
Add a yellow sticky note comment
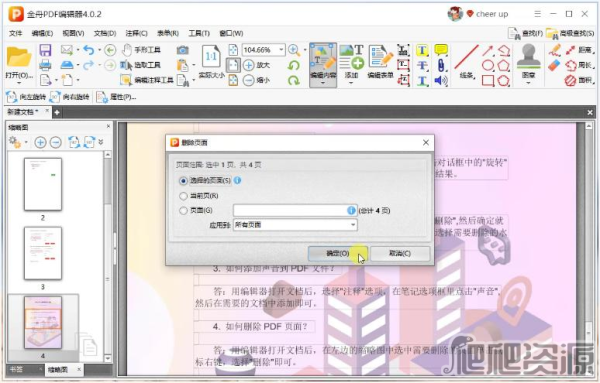click(x=441, y=50)
